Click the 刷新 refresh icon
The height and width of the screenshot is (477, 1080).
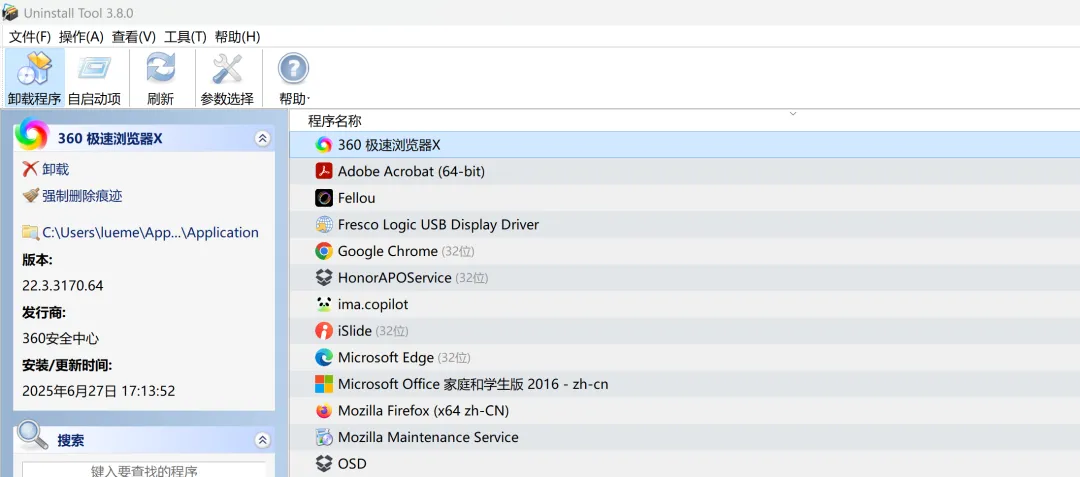(160, 69)
